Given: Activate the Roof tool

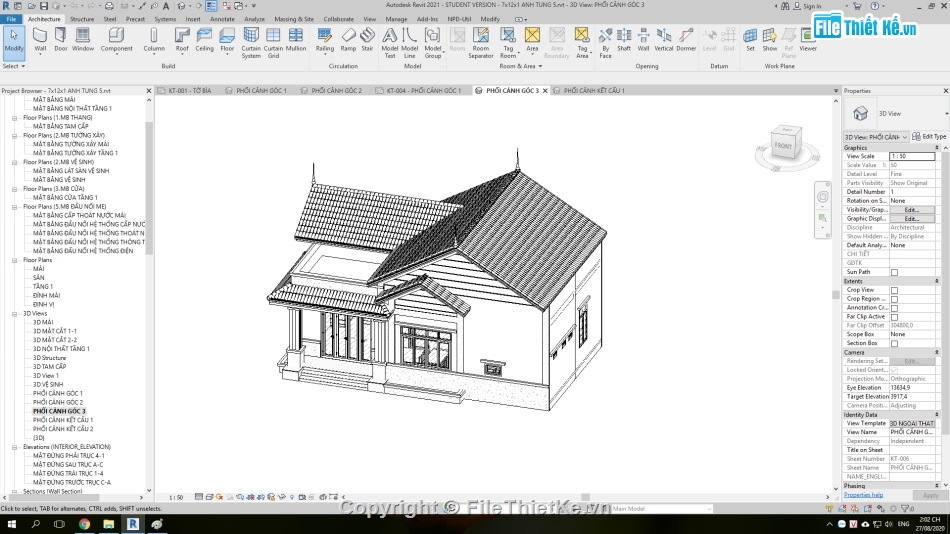Looking at the screenshot, I should click(x=182, y=40).
